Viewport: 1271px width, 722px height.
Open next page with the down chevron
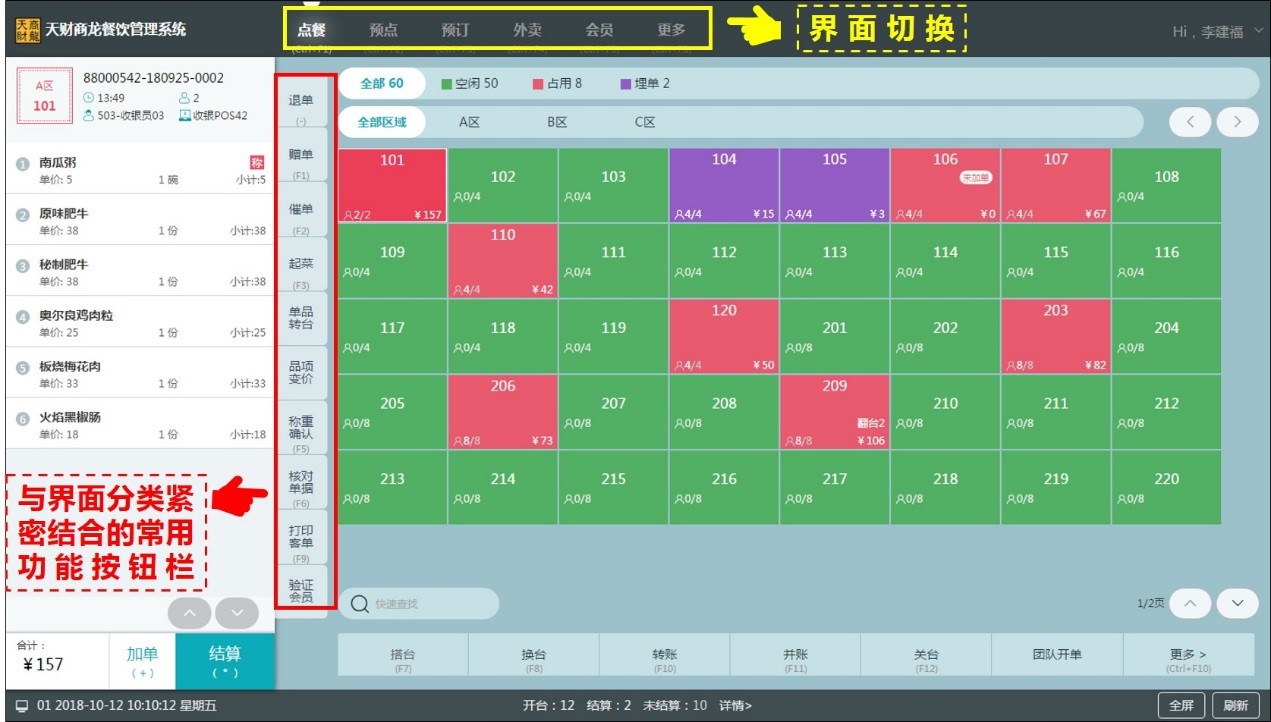1237,604
